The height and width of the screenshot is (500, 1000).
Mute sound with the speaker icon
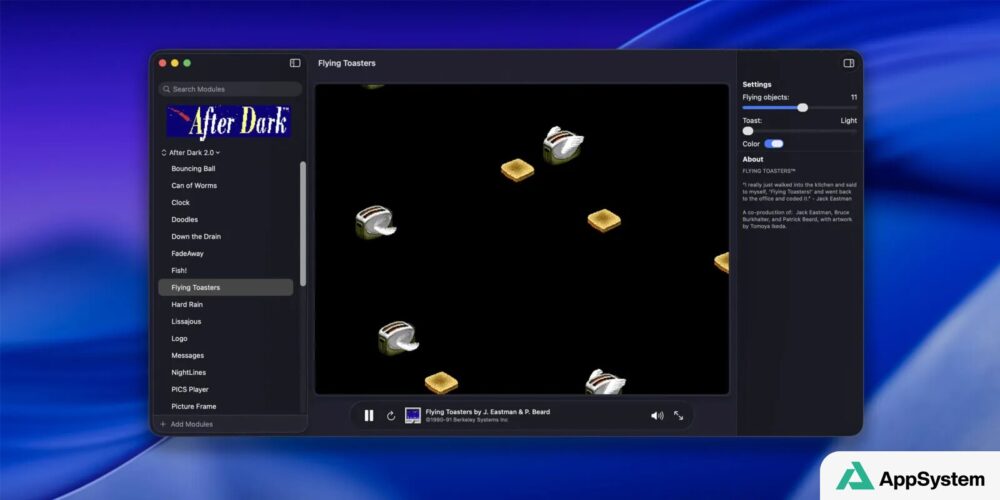click(x=657, y=416)
